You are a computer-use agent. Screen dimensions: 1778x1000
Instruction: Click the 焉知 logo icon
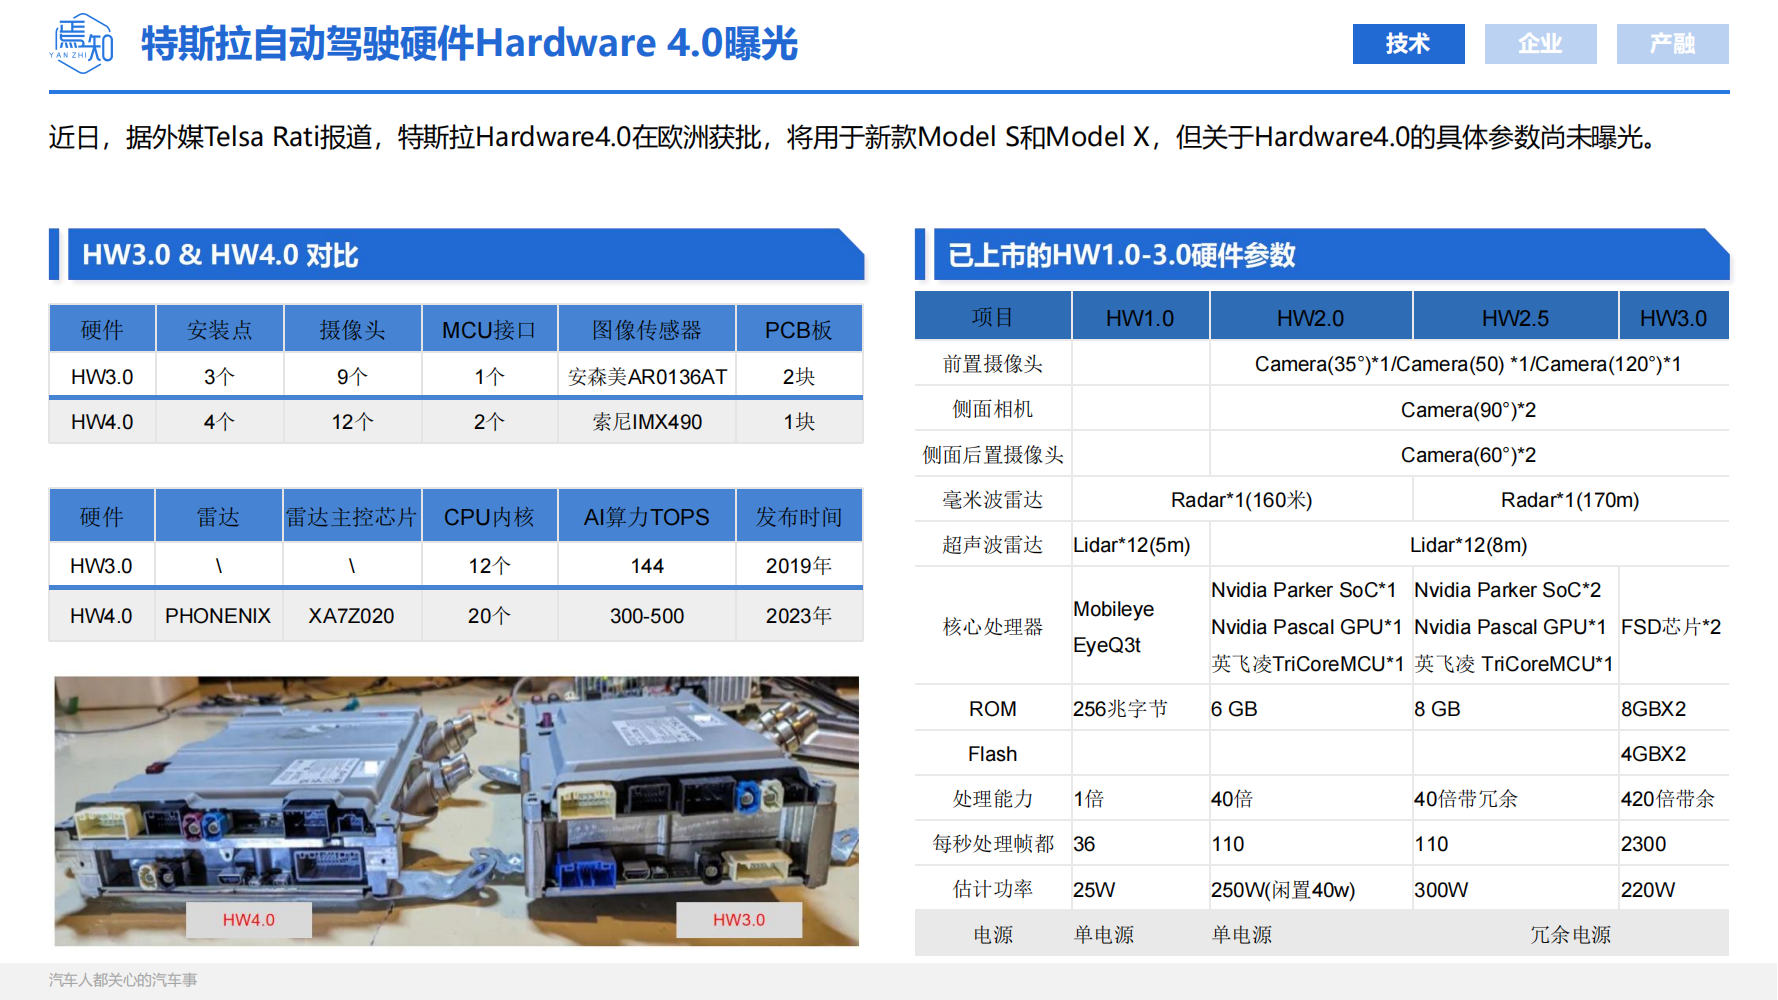81,43
